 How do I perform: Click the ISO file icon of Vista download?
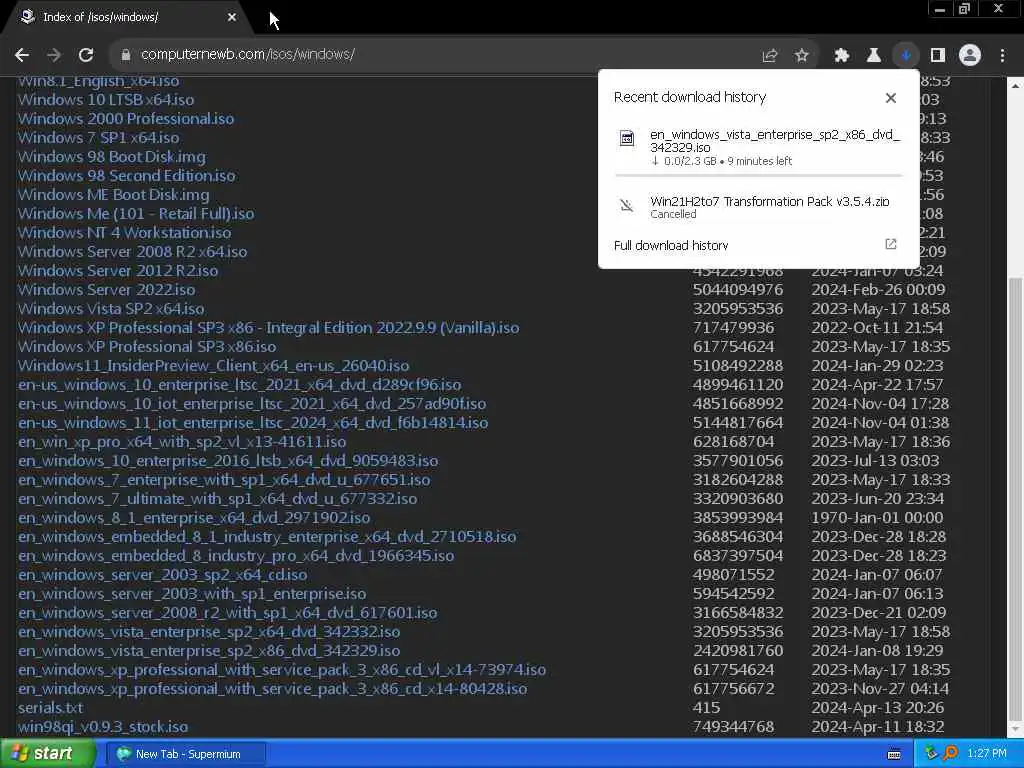627,138
